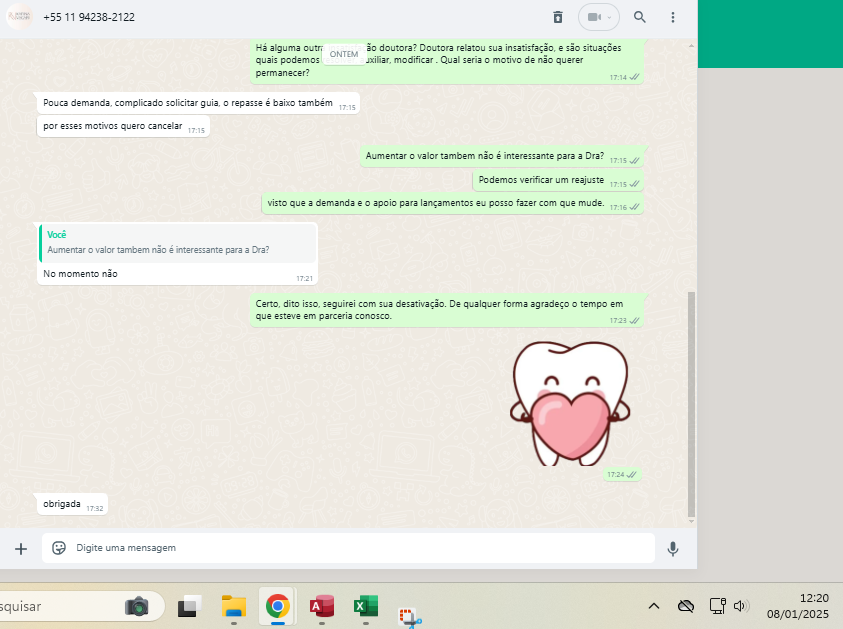Open the emoji and sticker picker
843x629 pixels.
pos(59,548)
